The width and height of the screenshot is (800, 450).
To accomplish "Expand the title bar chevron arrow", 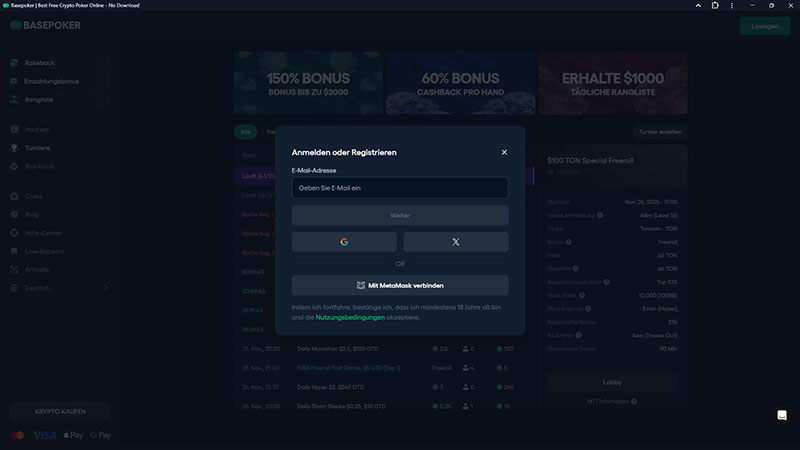I will (699, 5).
